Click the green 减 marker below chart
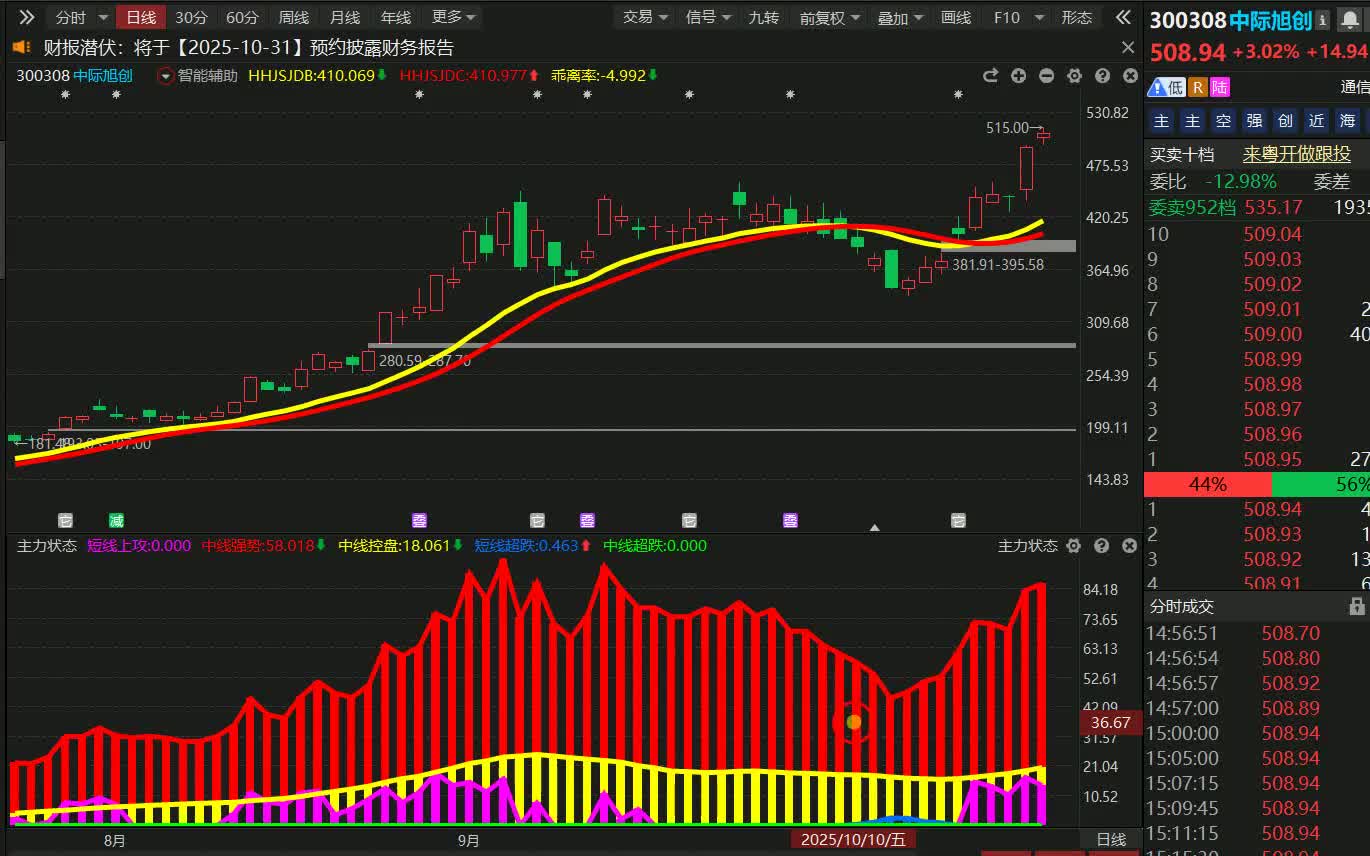This screenshot has width=1370, height=856. tap(116, 520)
